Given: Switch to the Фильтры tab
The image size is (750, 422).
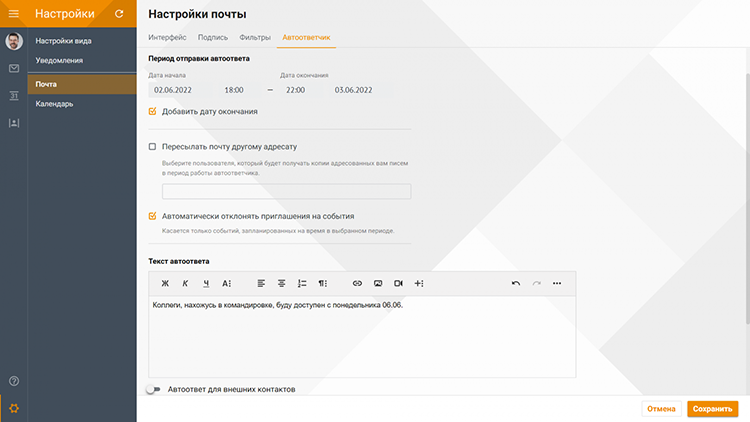Looking at the screenshot, I should click(x=254, y=37).
